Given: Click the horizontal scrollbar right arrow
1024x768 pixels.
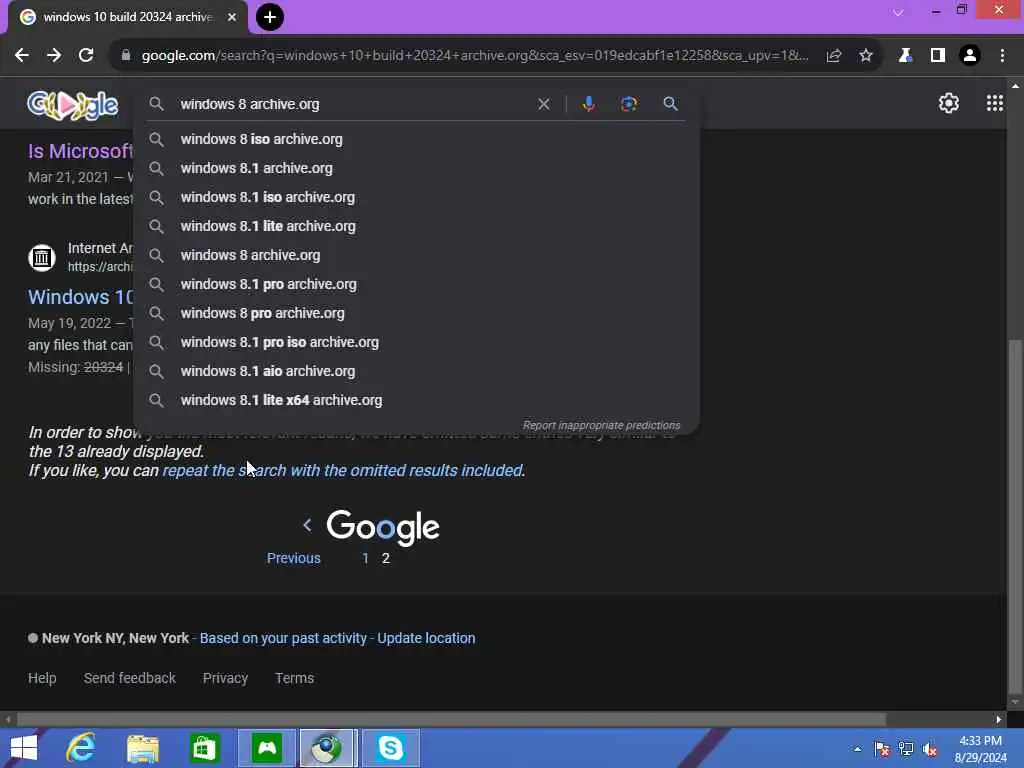Looking at the screenshot, I should click(x=999, y=719).
